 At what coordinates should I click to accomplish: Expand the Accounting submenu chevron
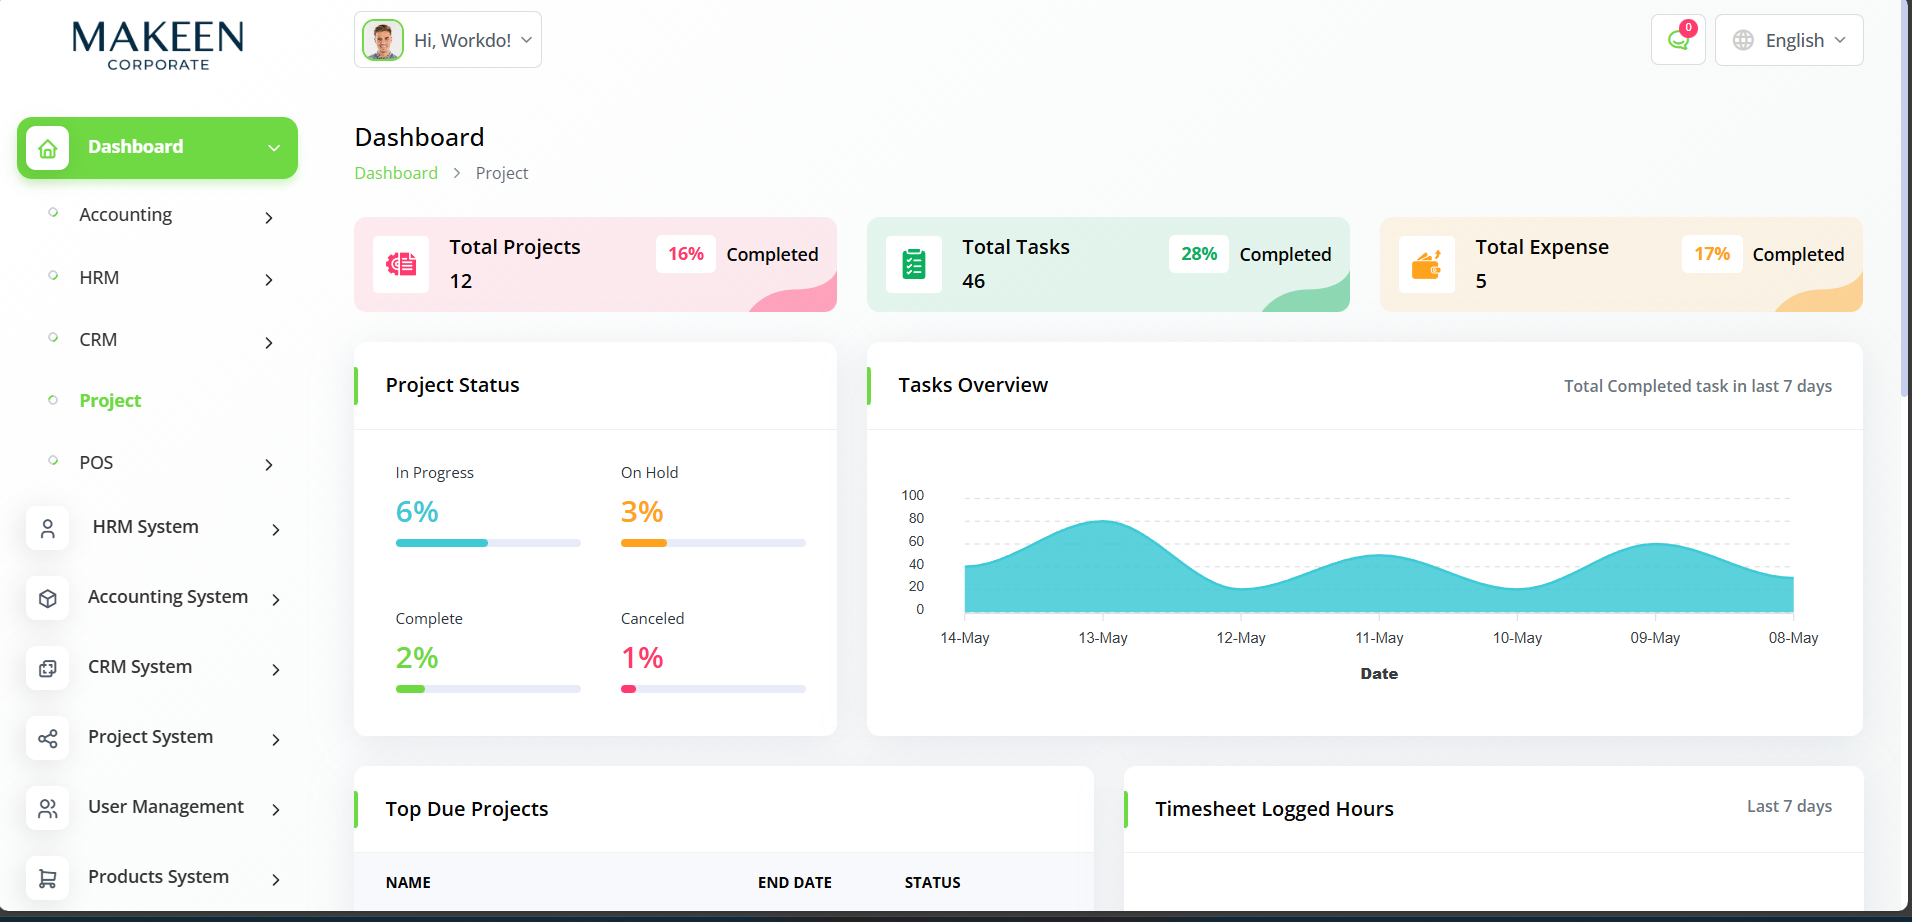[268, 217]
